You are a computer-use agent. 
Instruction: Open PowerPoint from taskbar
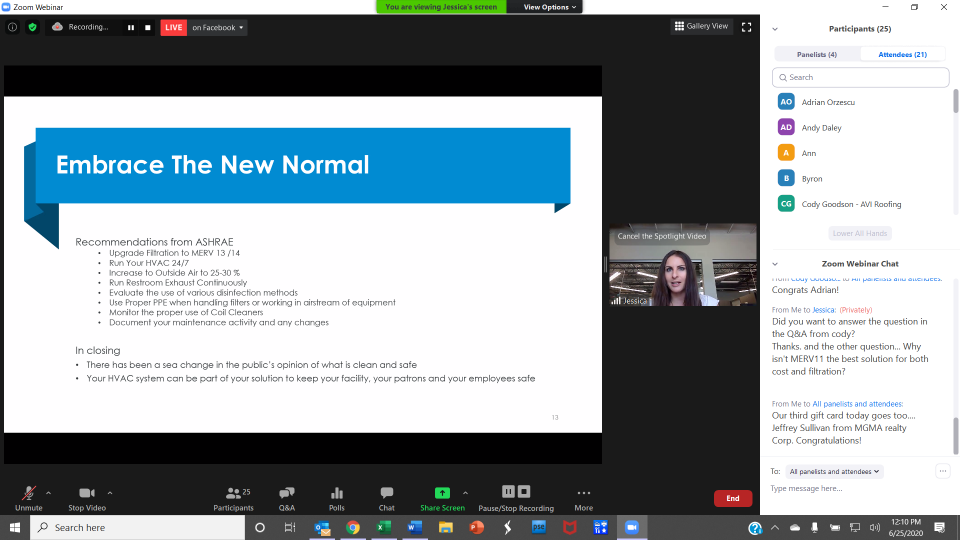point(476,527)
